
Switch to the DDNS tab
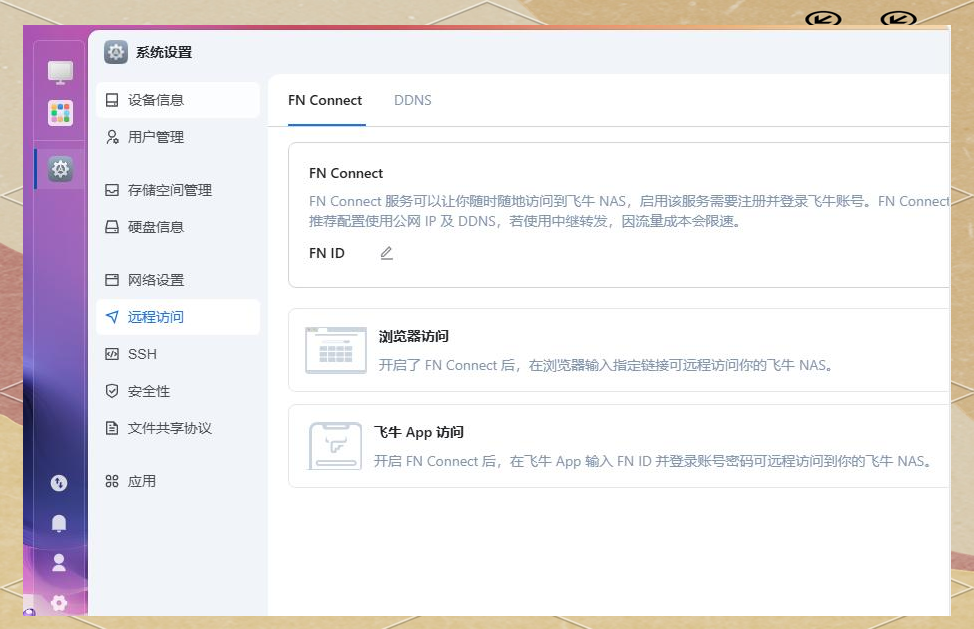413,100
